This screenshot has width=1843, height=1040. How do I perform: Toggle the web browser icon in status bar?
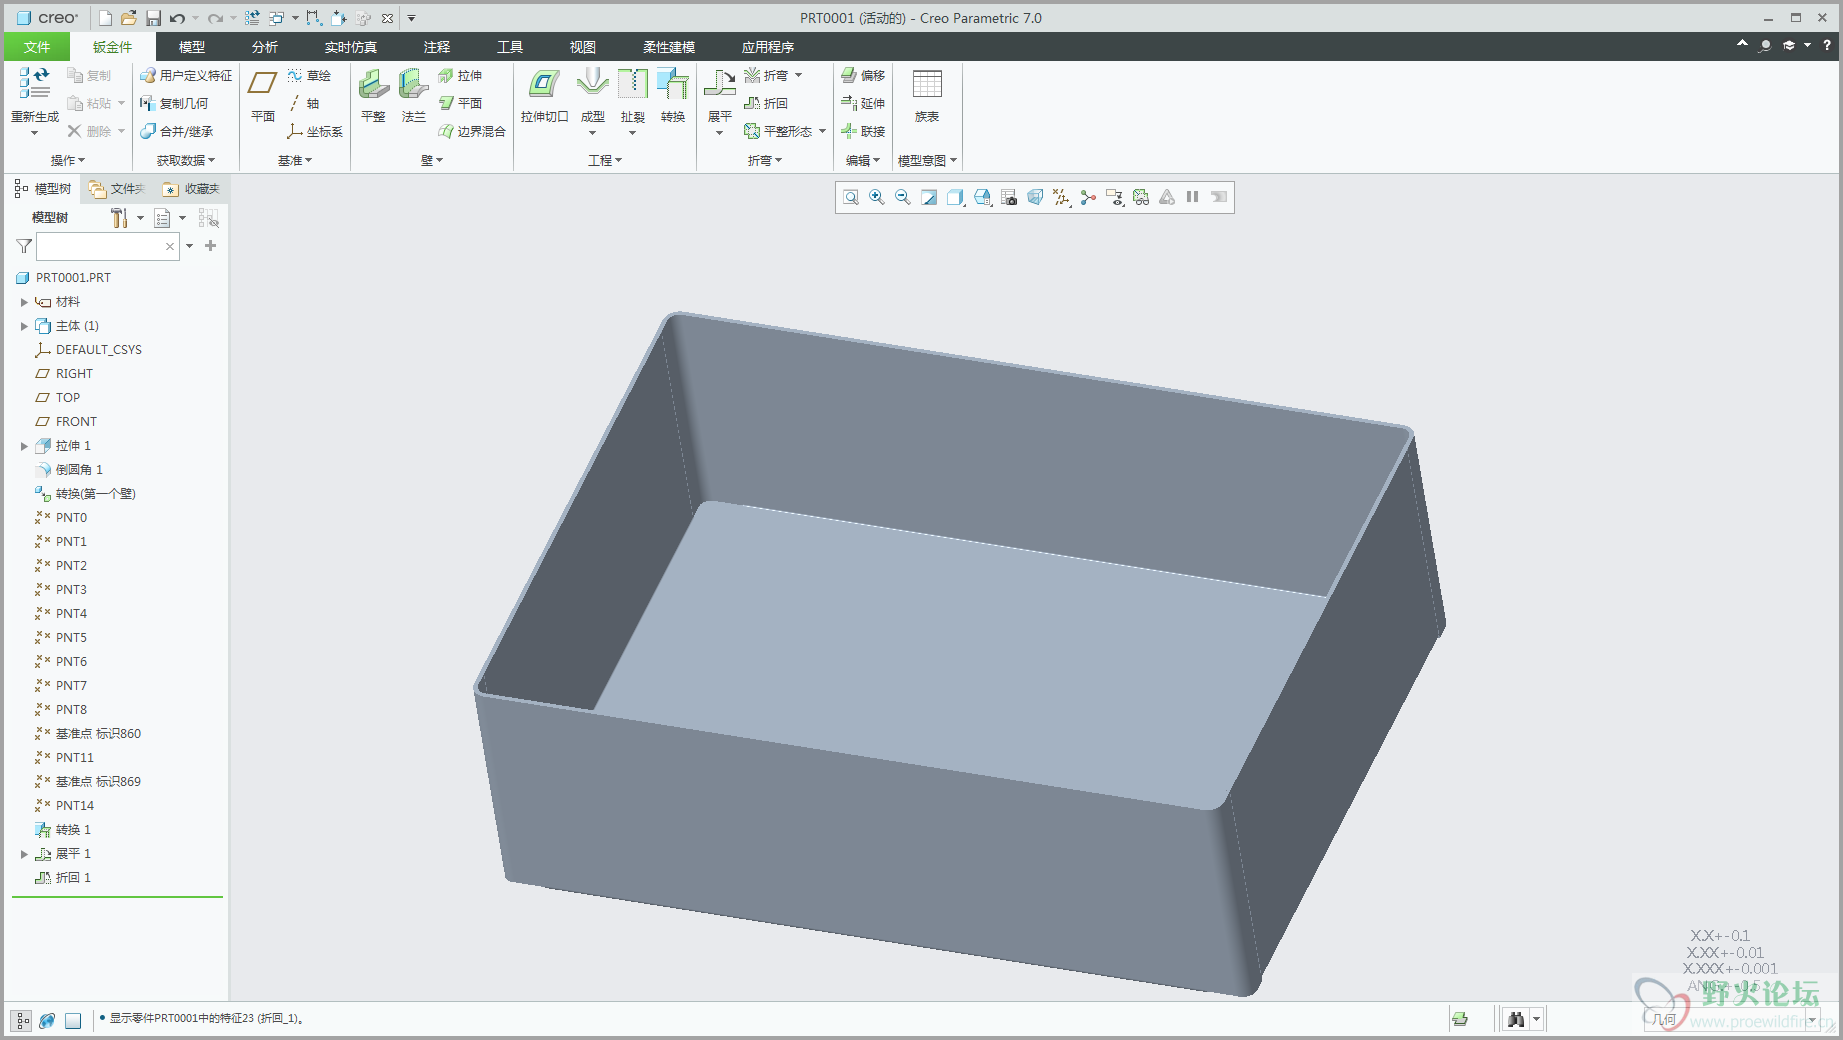pyautogui.click(x=47, y=1020)
